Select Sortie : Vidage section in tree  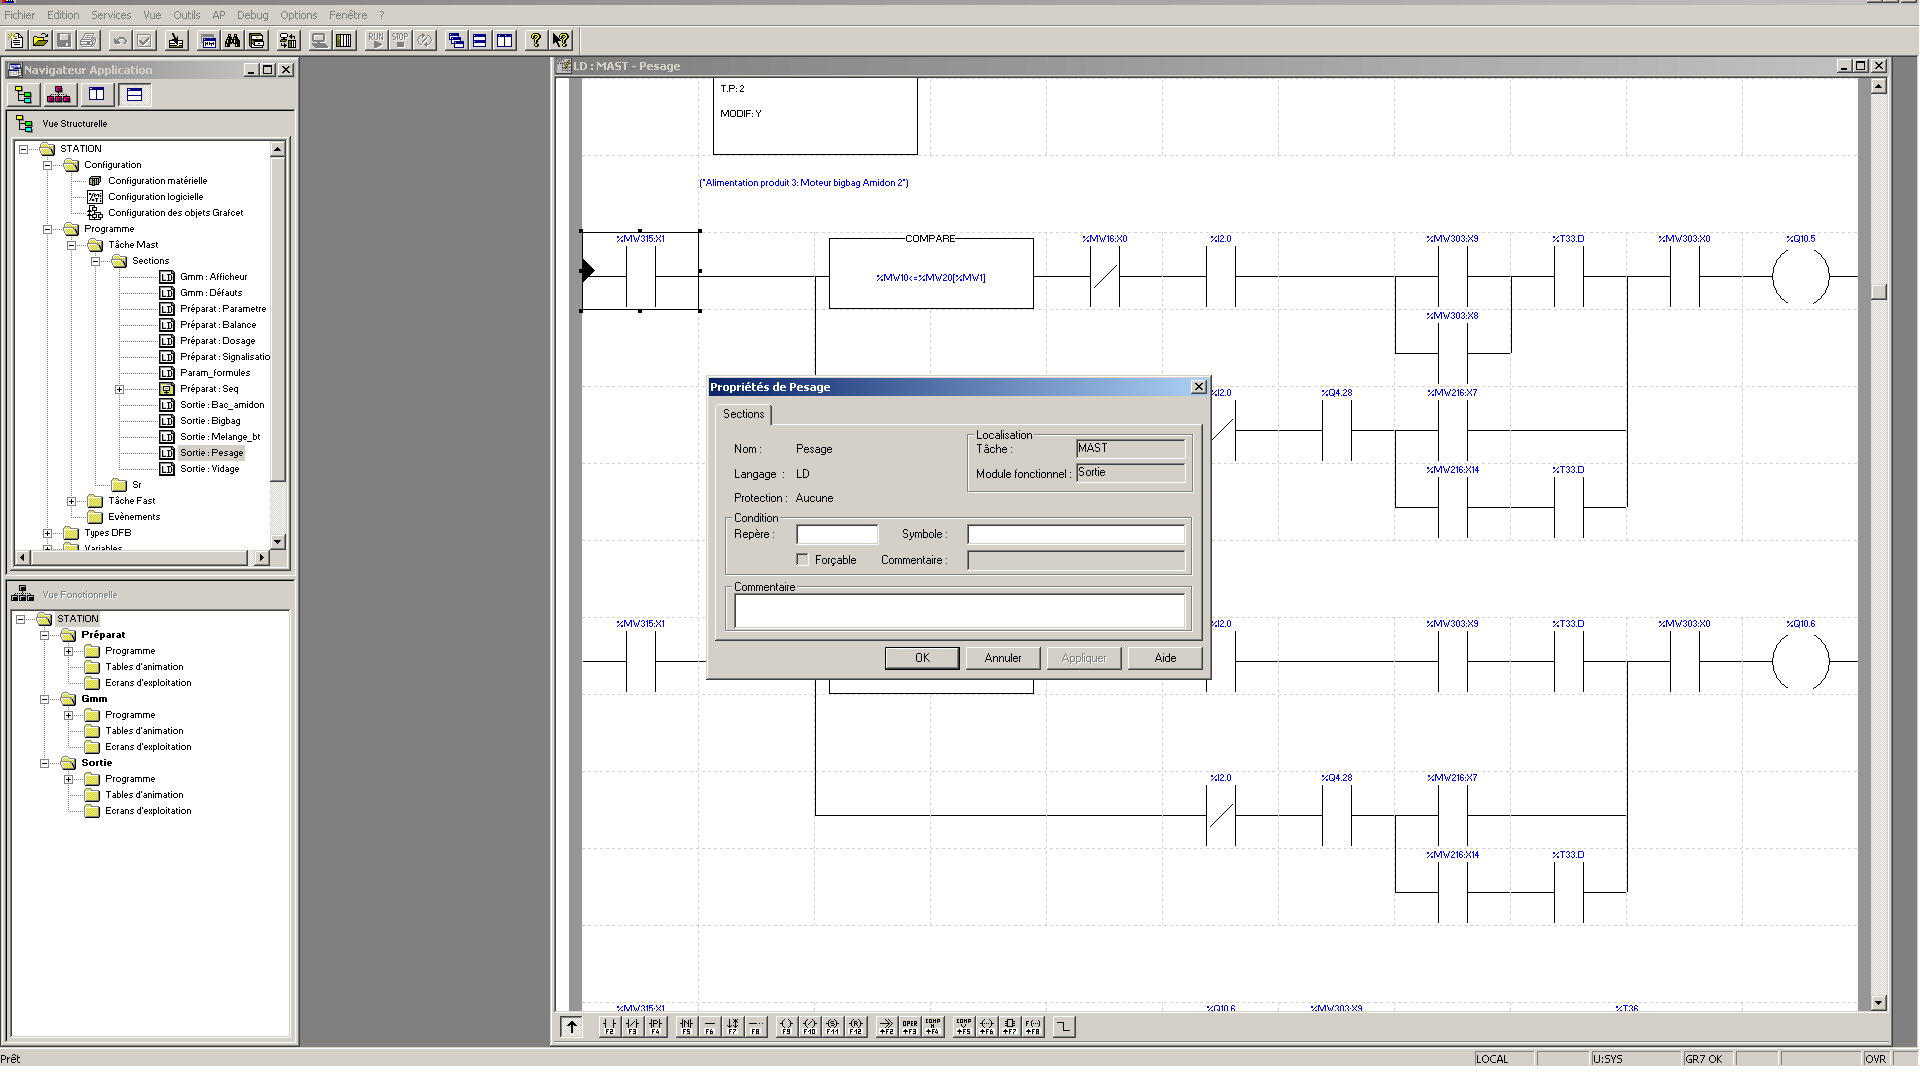[210, 469]
